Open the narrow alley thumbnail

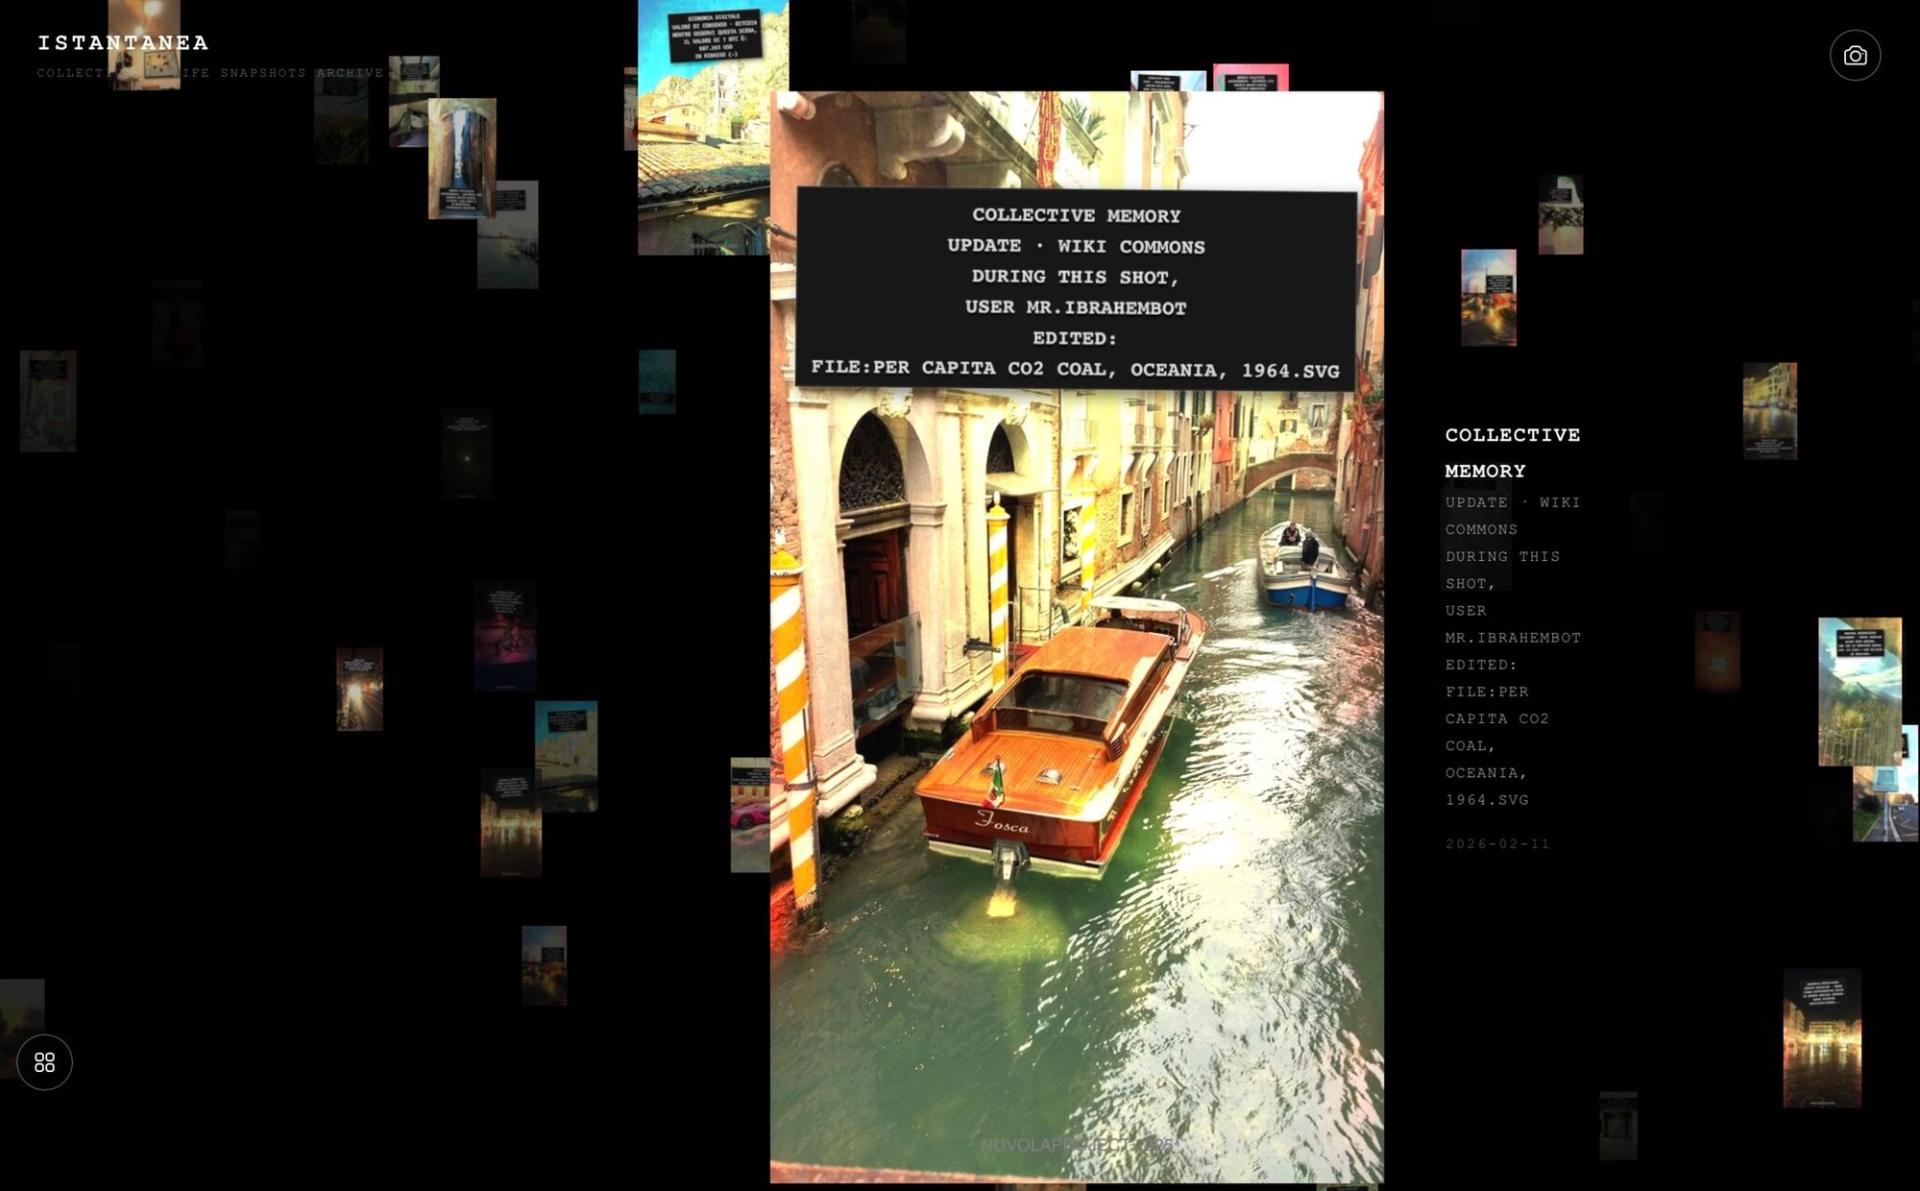tap(462, 158)
